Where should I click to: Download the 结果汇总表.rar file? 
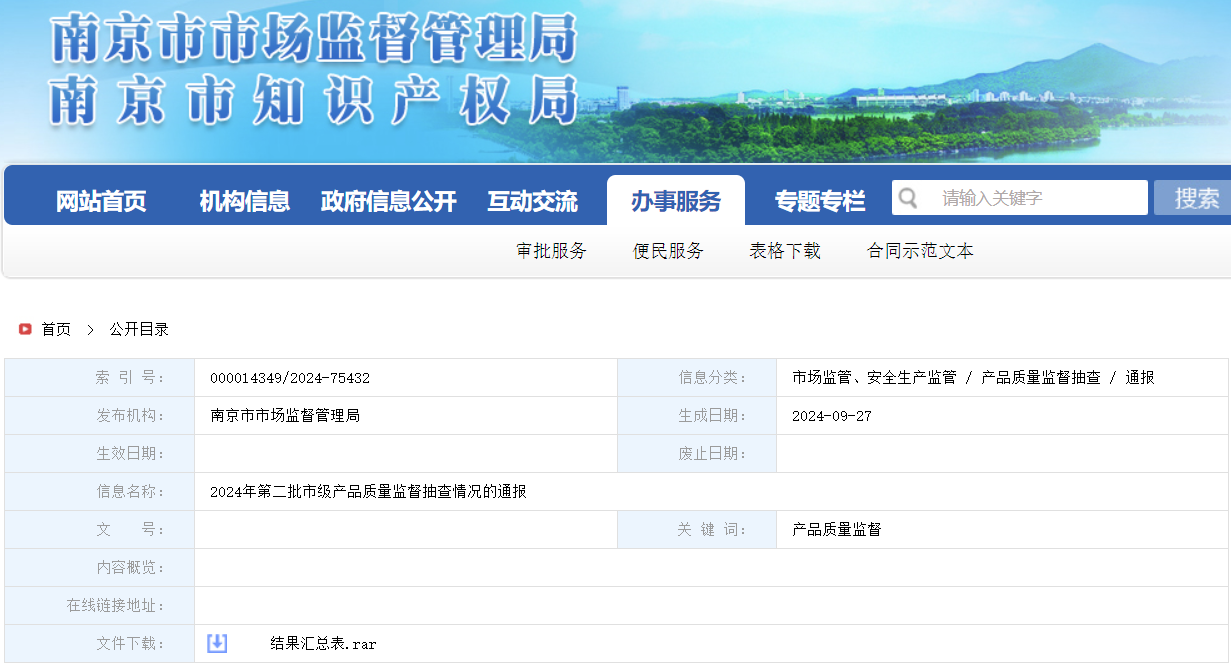[323, 644]
